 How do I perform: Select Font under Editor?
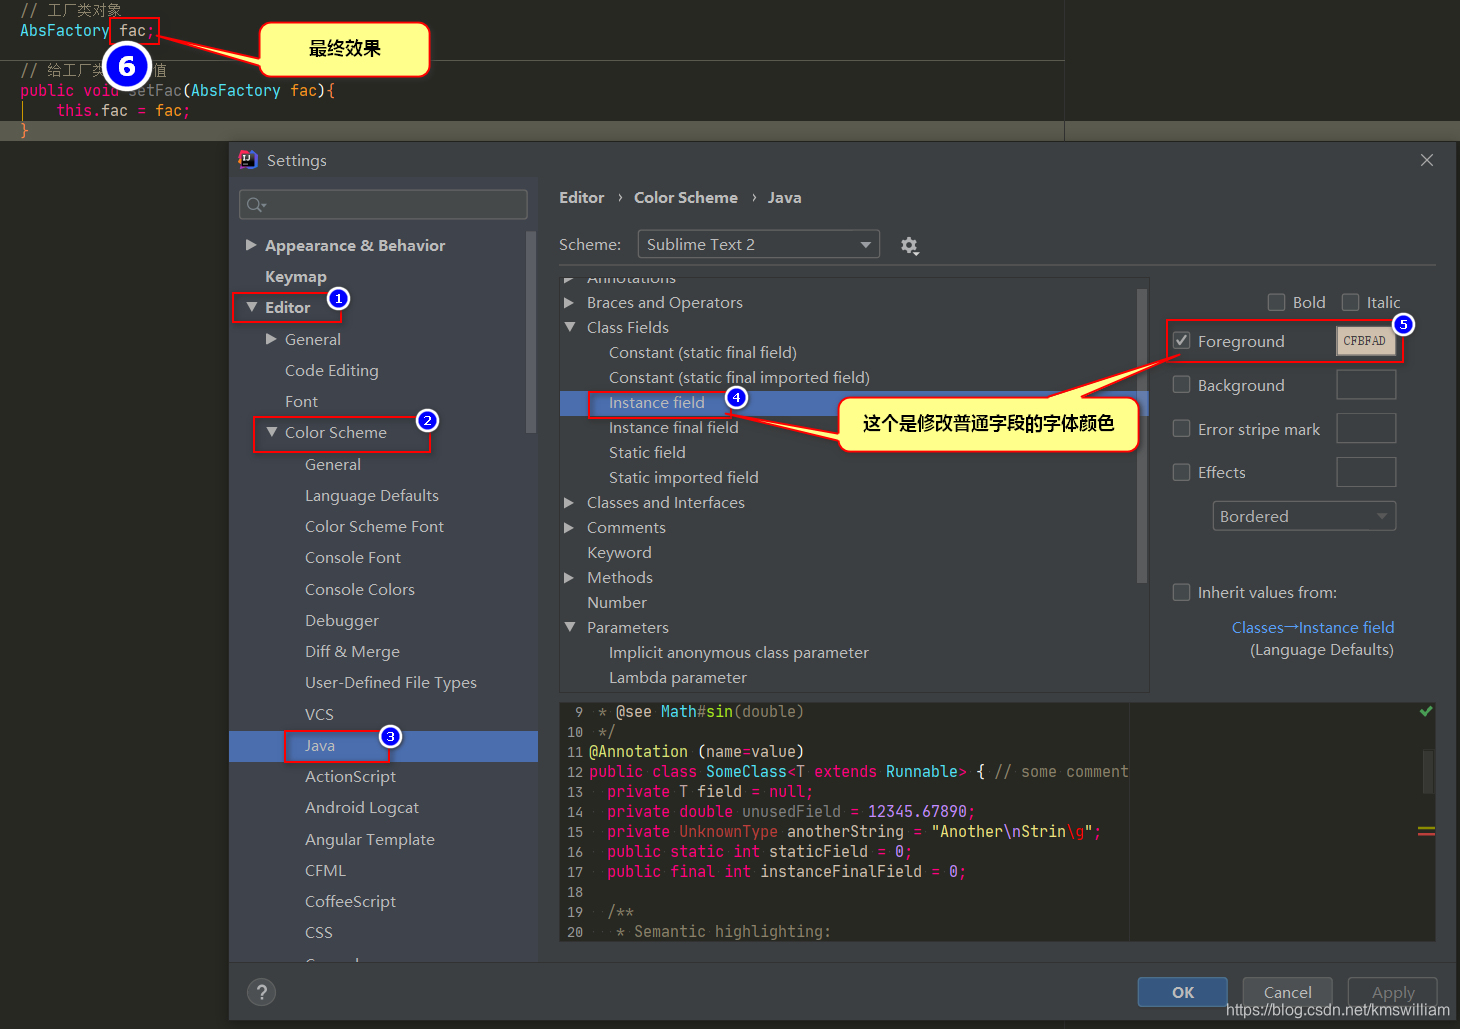(301, 401)
